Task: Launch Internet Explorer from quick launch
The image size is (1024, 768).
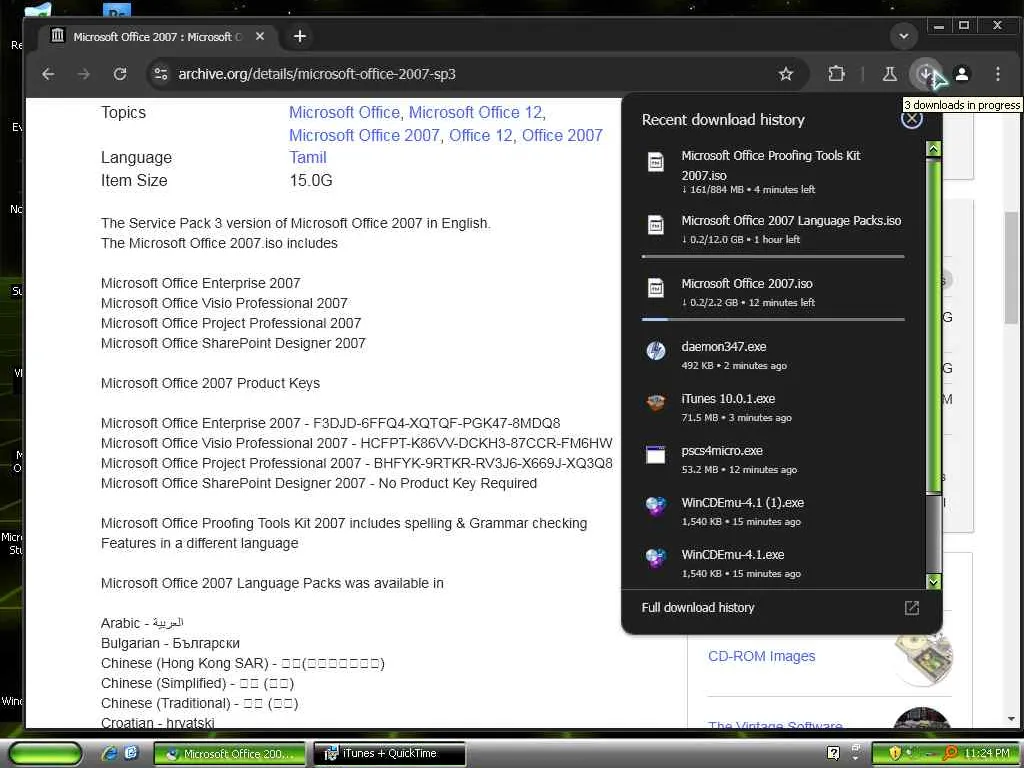Action: tap(109, 753)
